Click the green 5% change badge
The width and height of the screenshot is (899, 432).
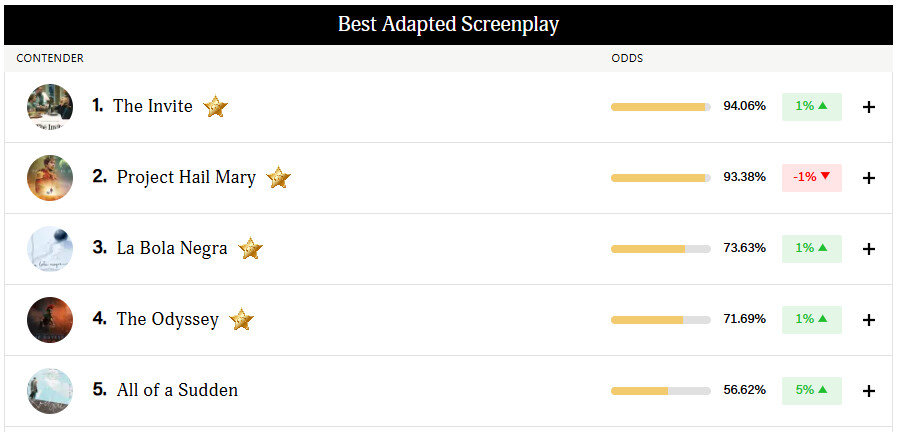[812, 391]
